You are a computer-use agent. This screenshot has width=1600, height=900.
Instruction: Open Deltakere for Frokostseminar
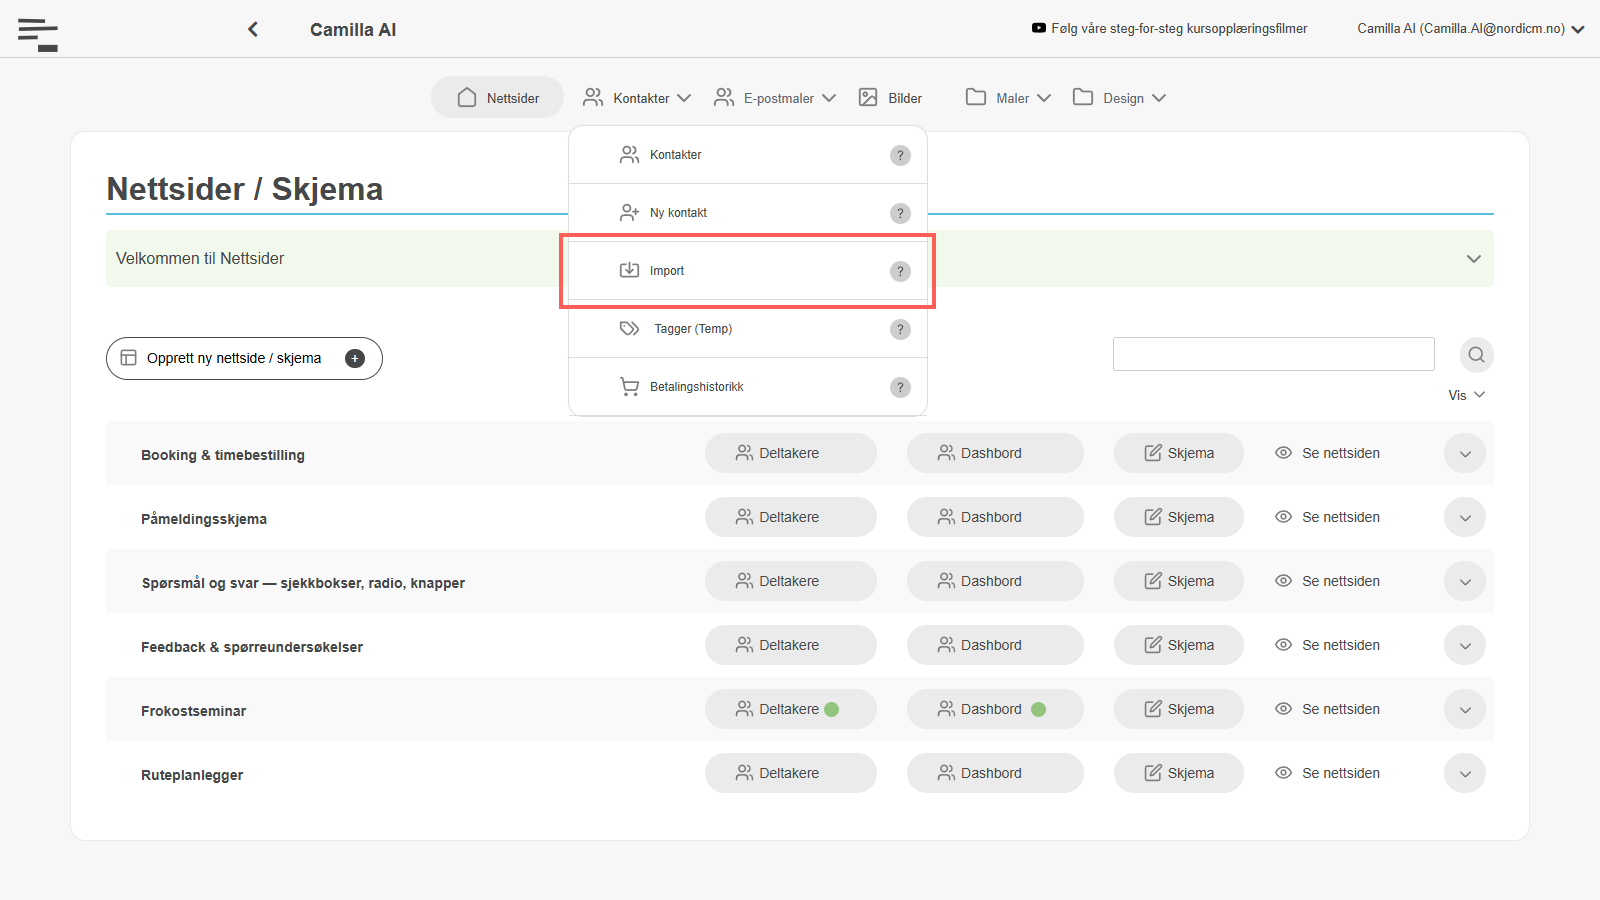pyautogui.click(x=791, y=709)
